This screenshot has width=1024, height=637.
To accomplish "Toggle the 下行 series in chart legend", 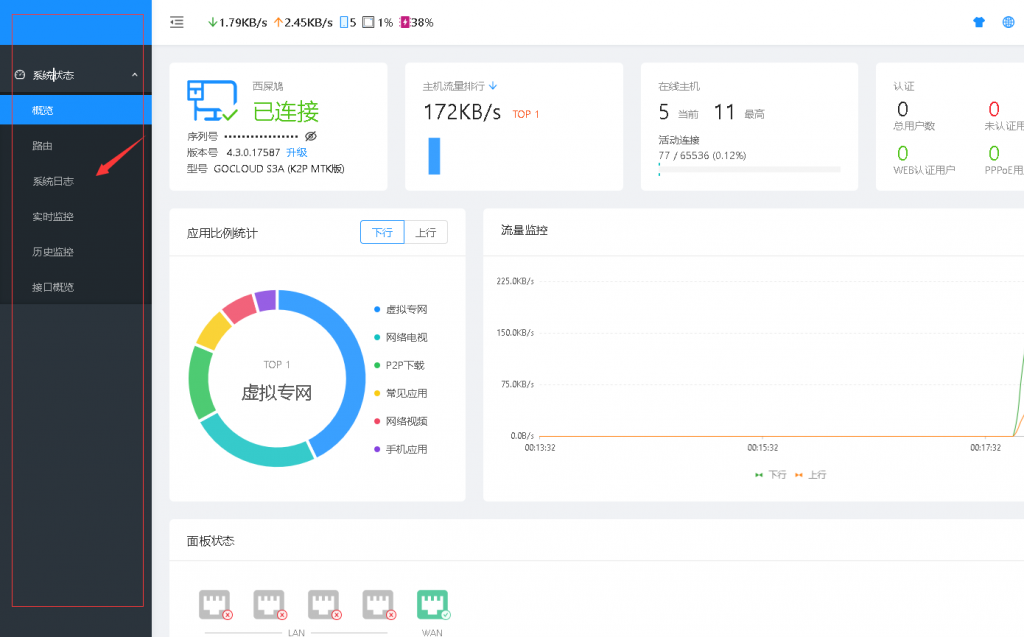I will pos(770,475).
